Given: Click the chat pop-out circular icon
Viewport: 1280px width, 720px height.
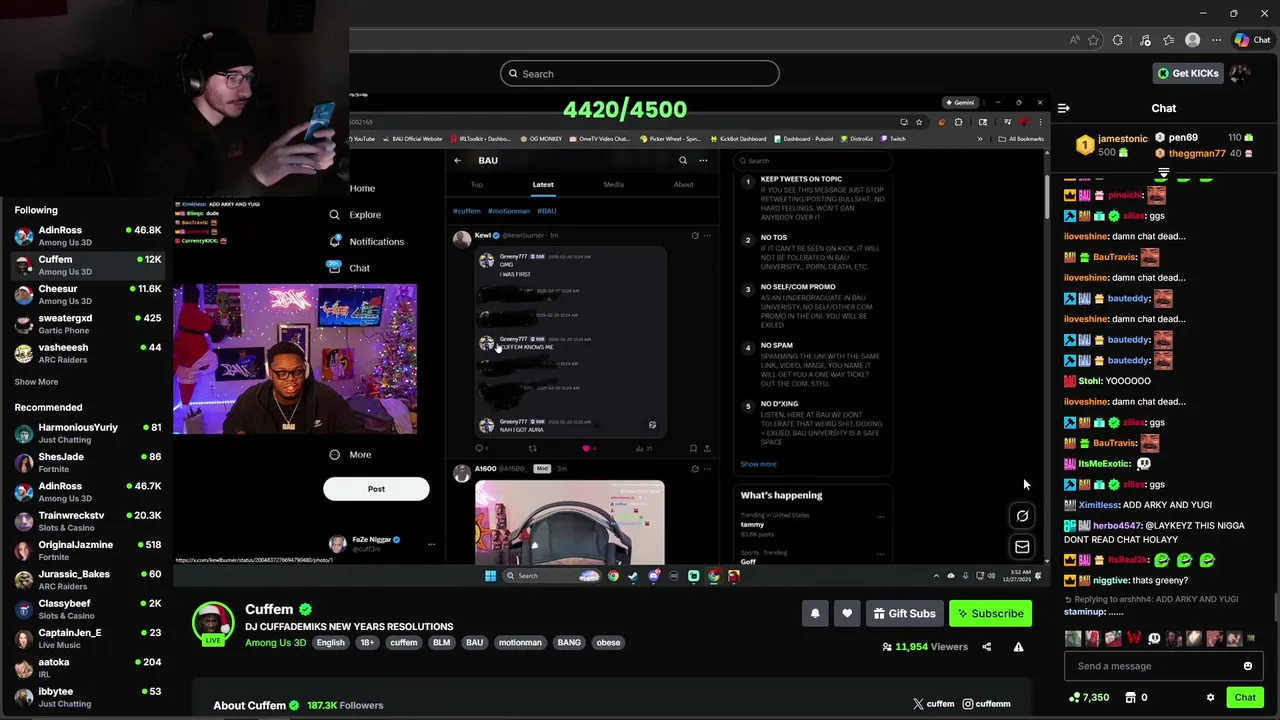Looking at the screenshot, I should point(1022,516).
